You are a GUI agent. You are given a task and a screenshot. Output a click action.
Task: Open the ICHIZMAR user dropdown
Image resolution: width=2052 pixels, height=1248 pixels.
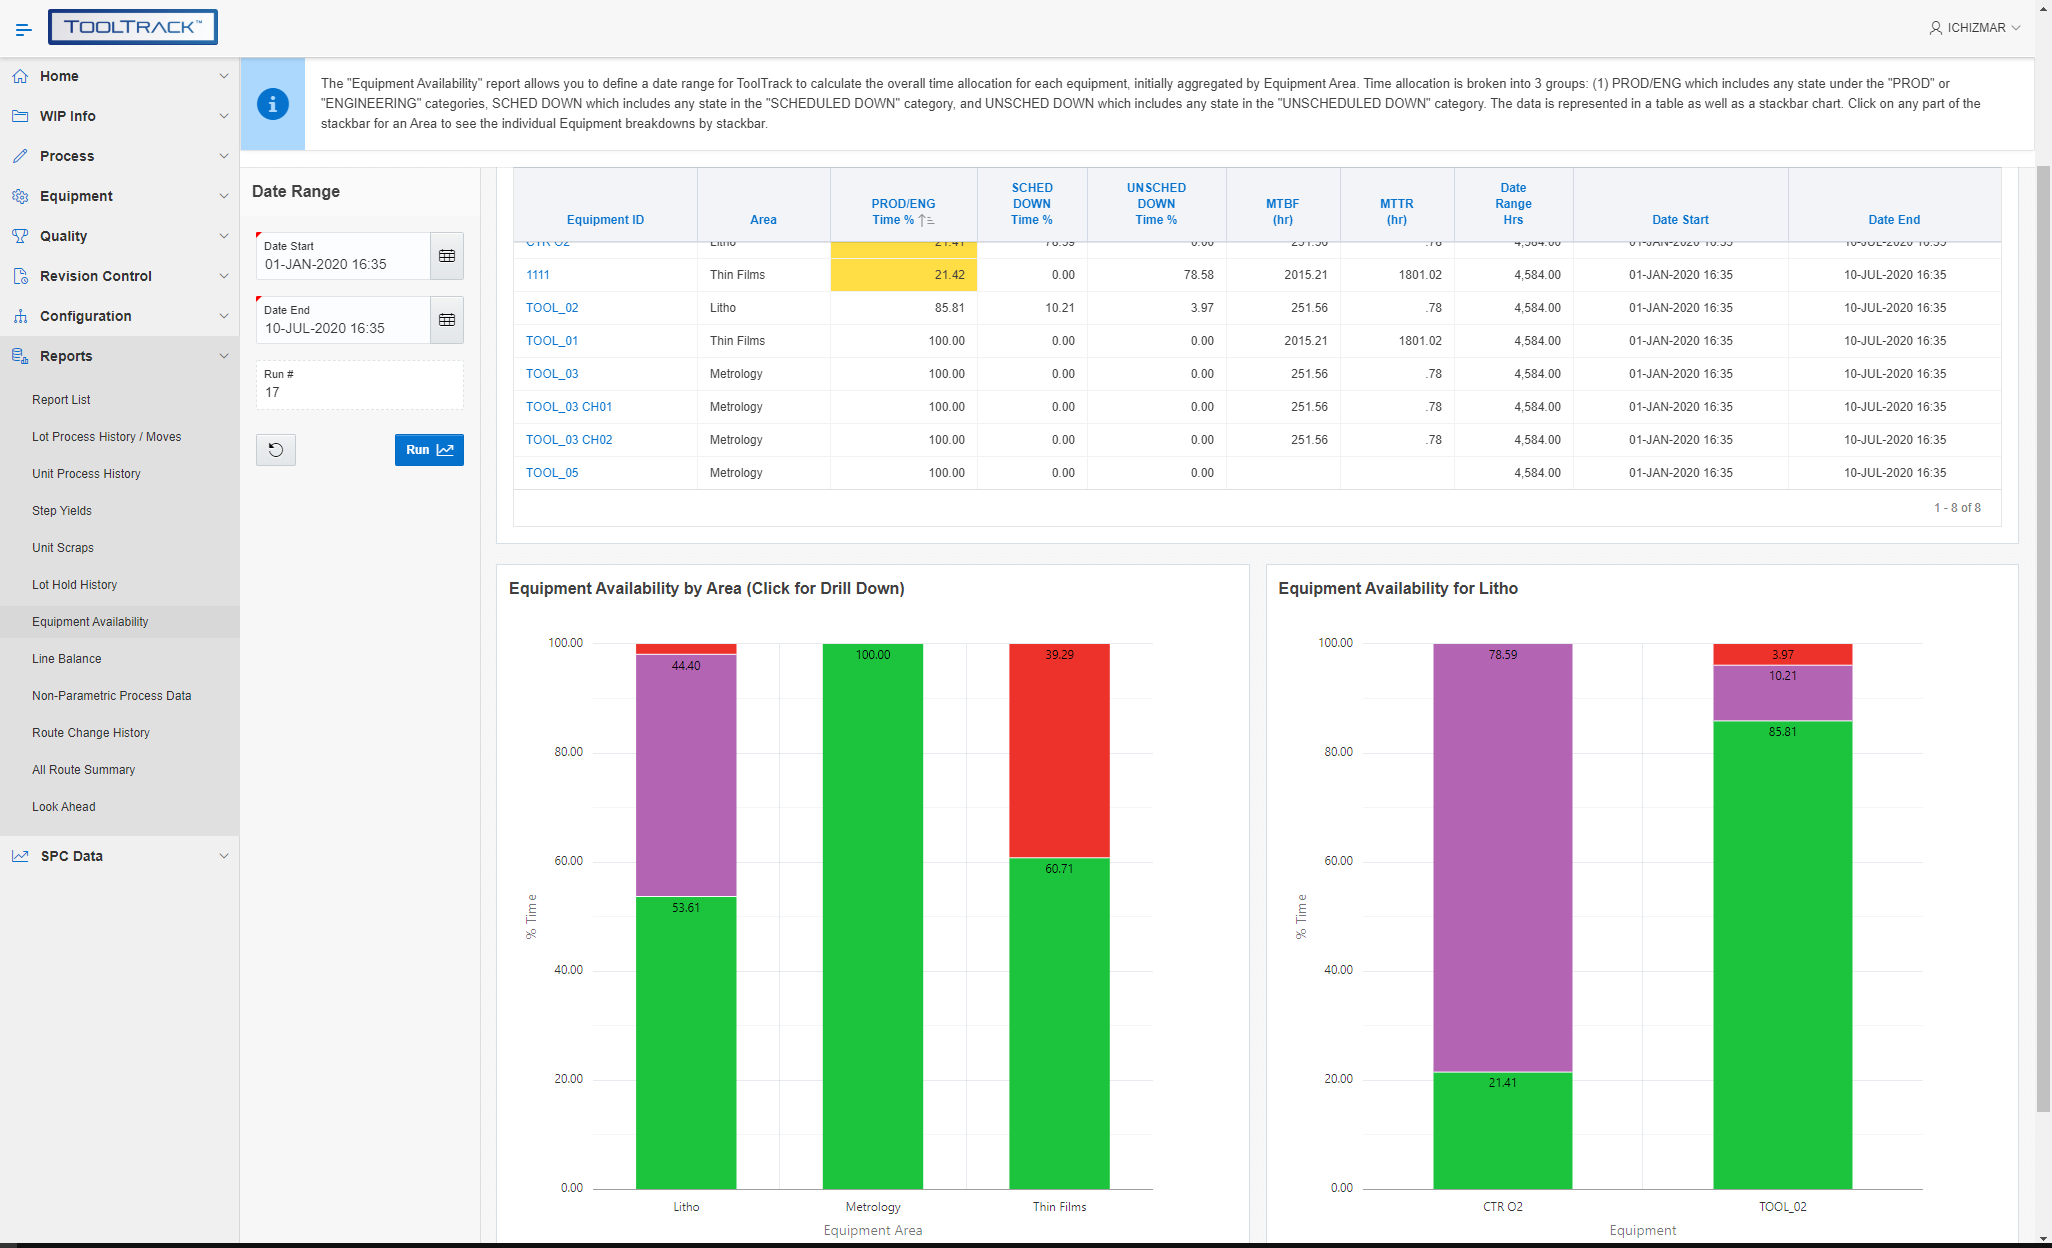(1974, 27)
